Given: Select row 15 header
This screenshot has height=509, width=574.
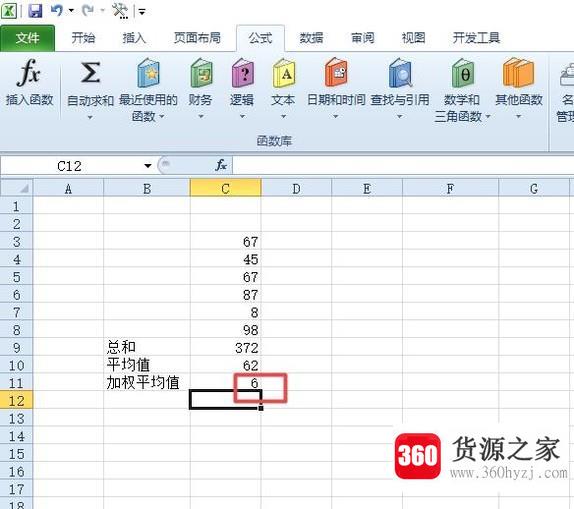Looking at the screenshot, I should click(17, 454).
